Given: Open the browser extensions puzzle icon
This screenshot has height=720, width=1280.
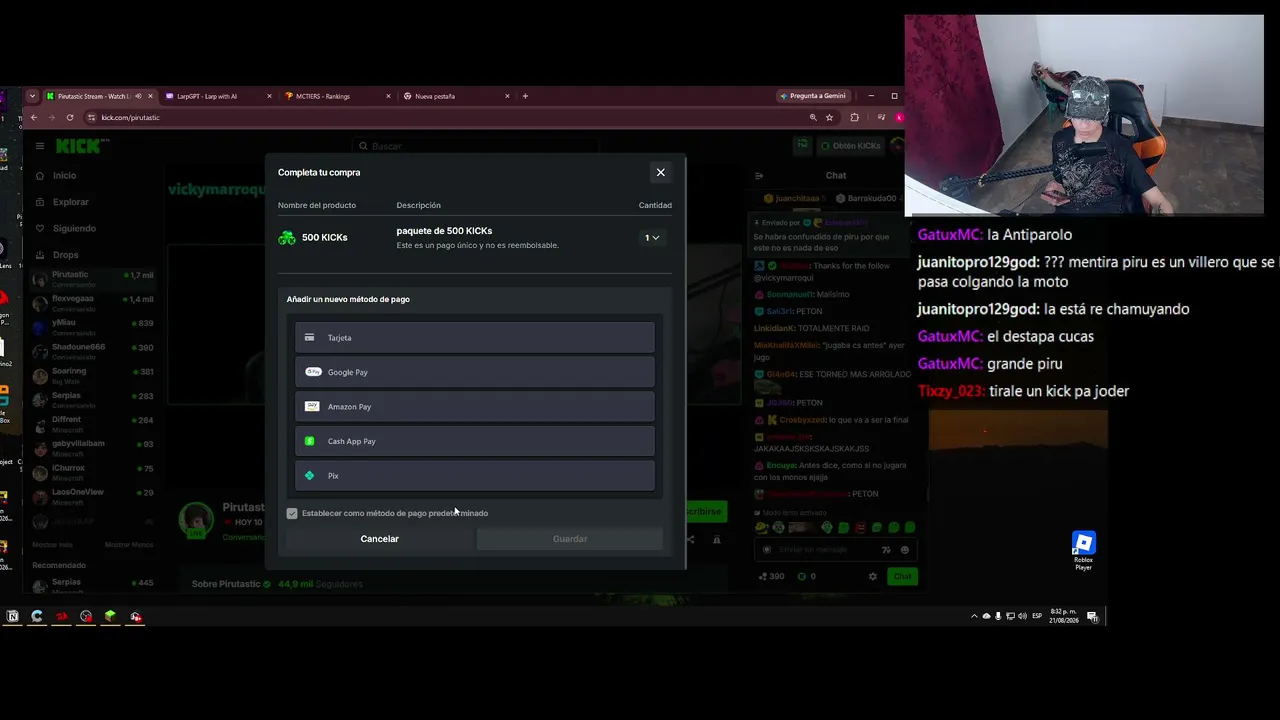Looking at the screenshot, I should coord(854,118).
